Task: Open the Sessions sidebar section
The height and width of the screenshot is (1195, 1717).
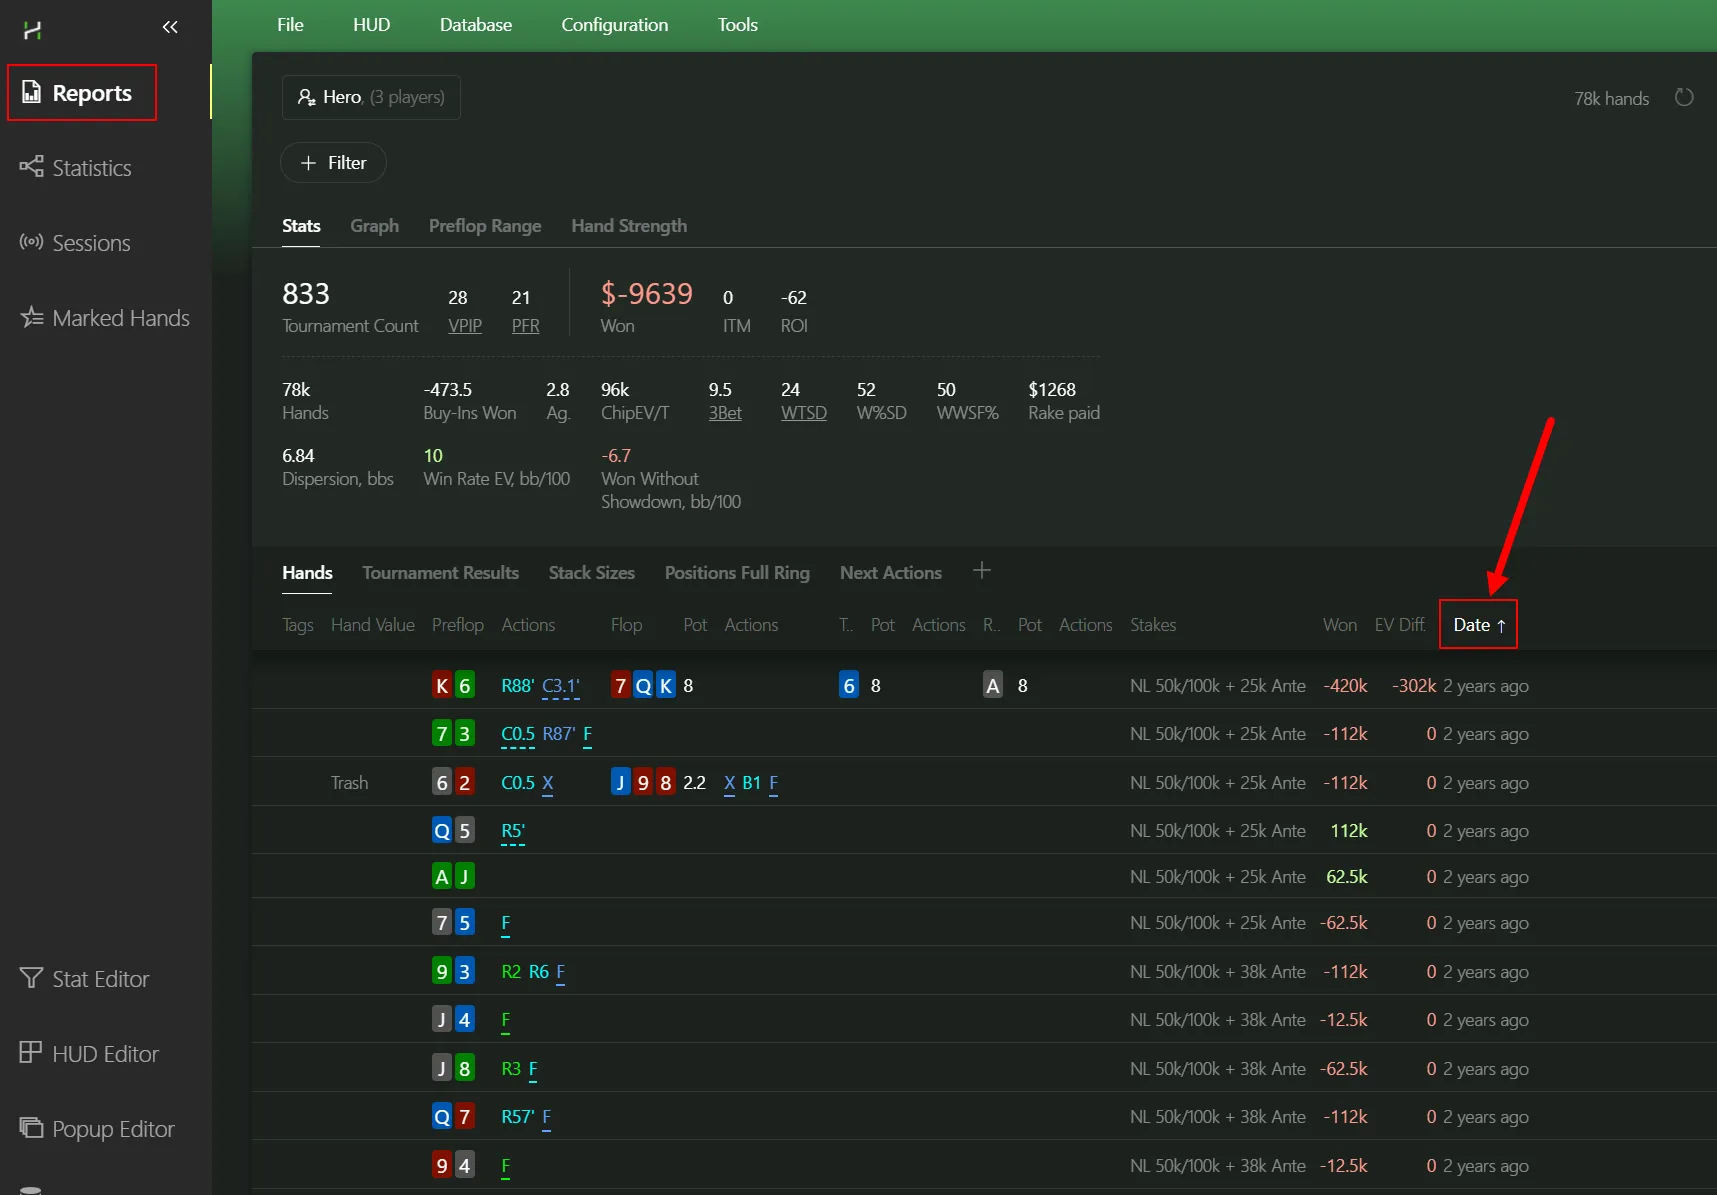Action: [90, 243]
